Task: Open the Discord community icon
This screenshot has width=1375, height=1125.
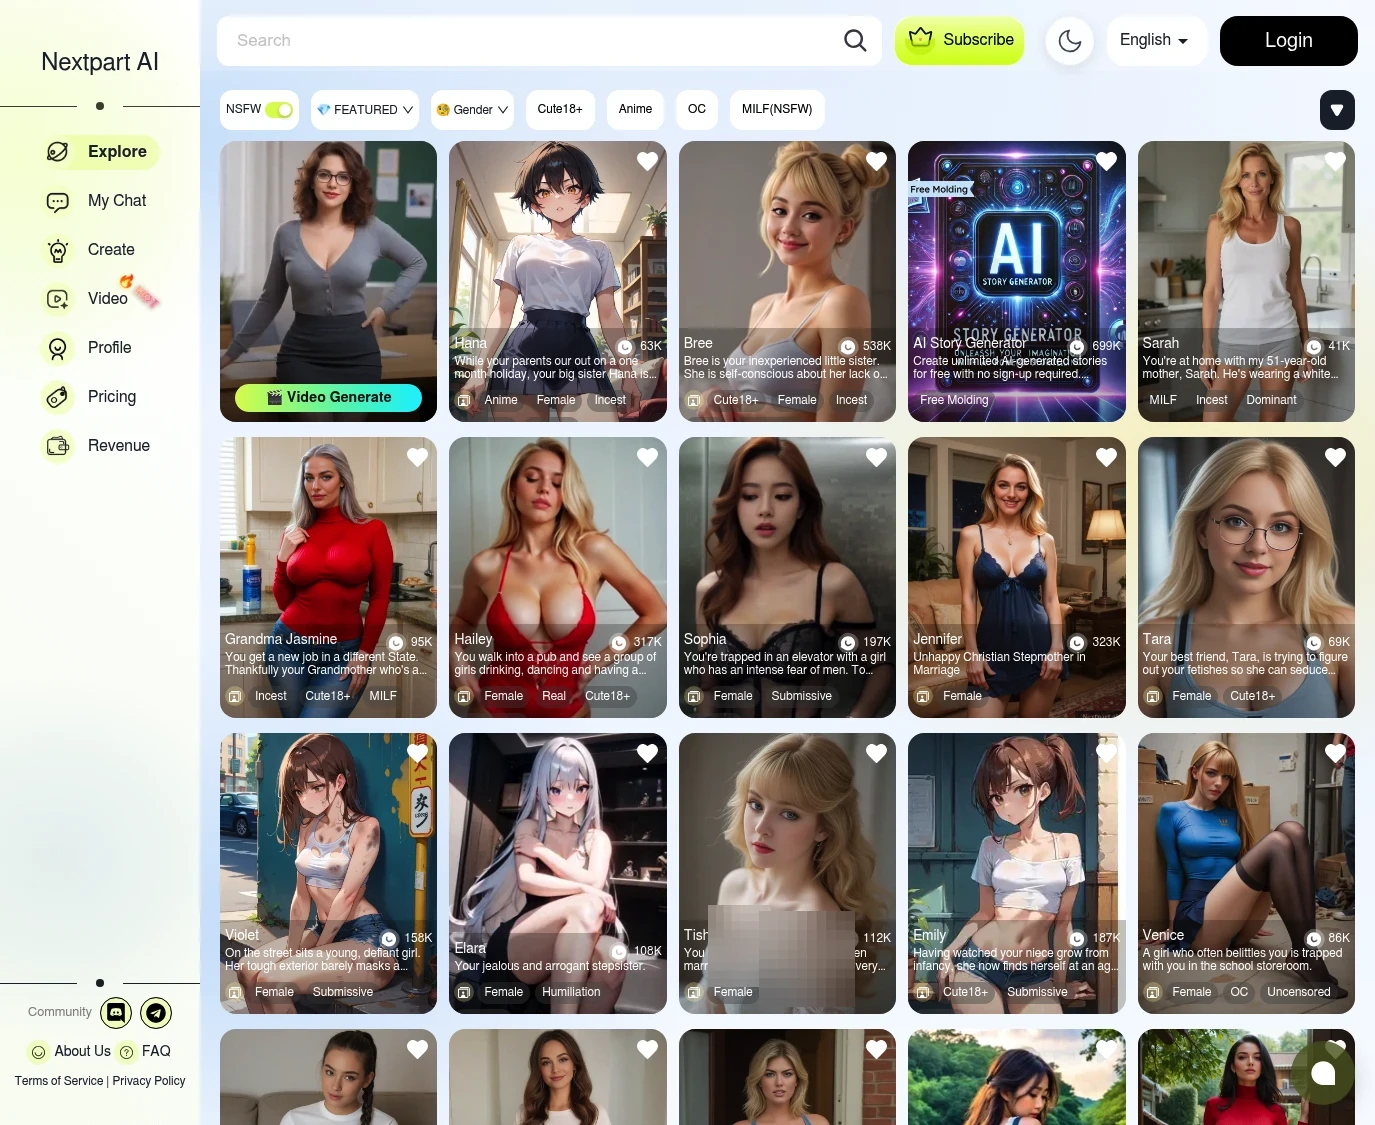Action: click(x=116, y=1013)
